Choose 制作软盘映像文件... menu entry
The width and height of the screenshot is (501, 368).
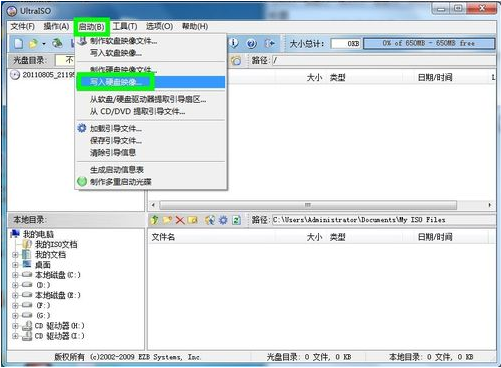(x=151, y=41)
